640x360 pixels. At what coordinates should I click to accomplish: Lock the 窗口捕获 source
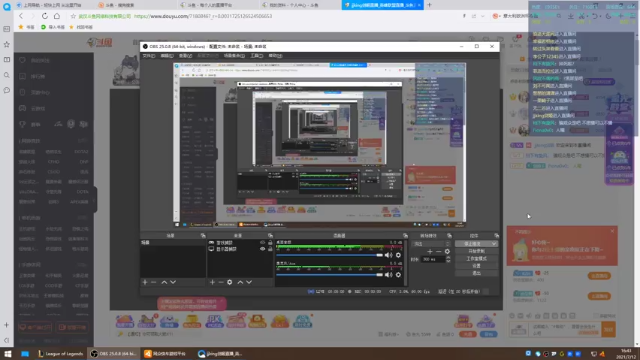coord(270,242)
